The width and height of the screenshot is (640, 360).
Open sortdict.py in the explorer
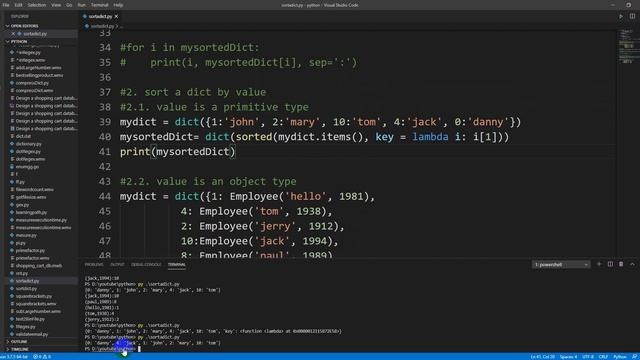pos(27,289)
